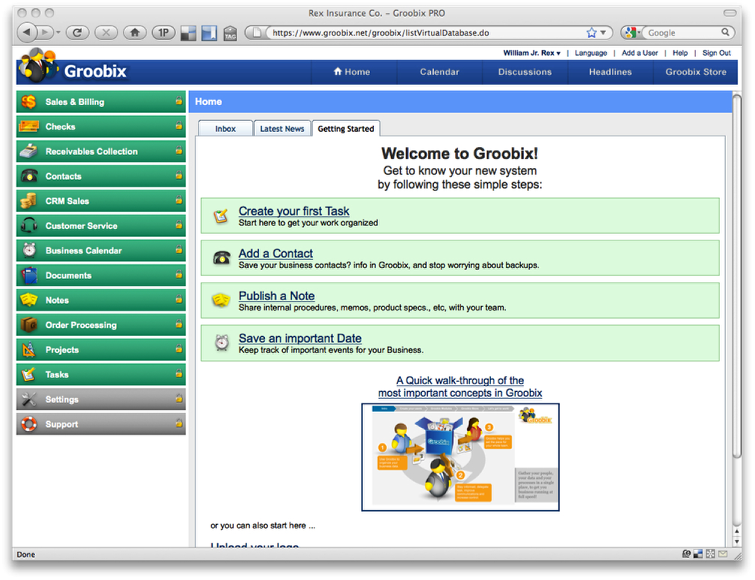Click the 1P toolbar button
755x580 pixels.
(164, 33)
